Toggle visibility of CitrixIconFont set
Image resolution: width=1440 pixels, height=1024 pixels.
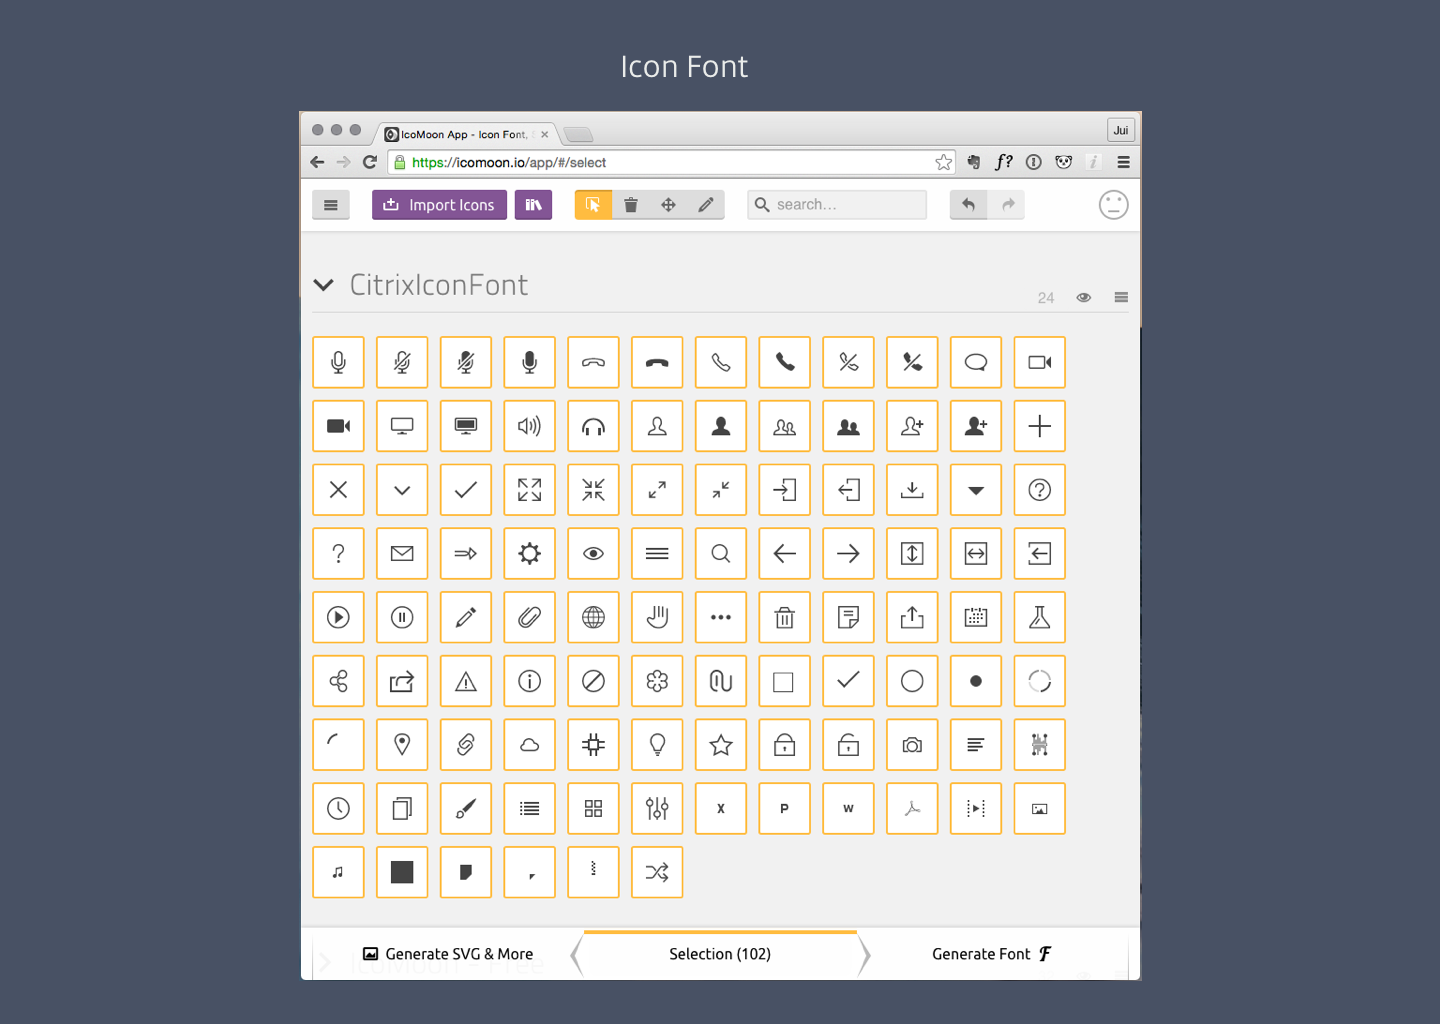1084,298
